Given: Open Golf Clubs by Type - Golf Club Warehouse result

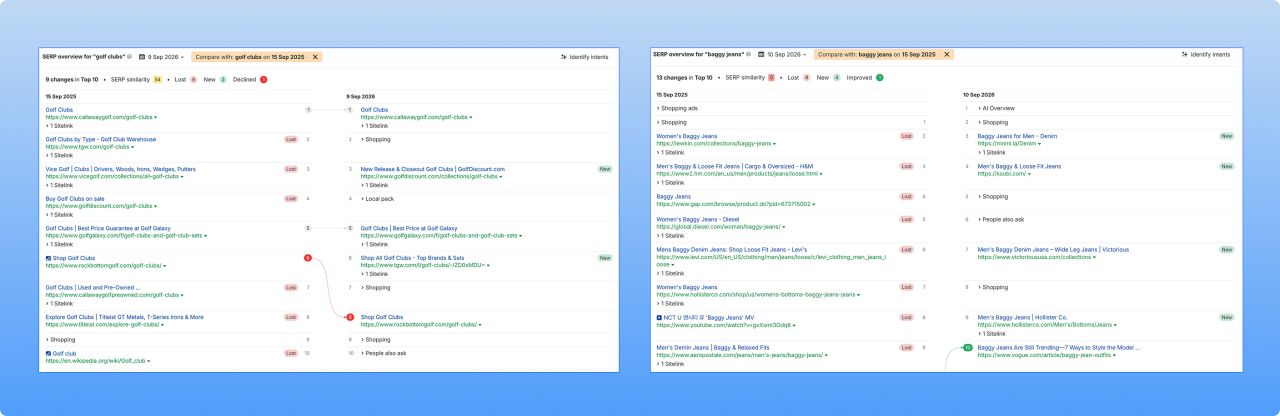Looking at the screenshot, I should click(x=101, y=139).
